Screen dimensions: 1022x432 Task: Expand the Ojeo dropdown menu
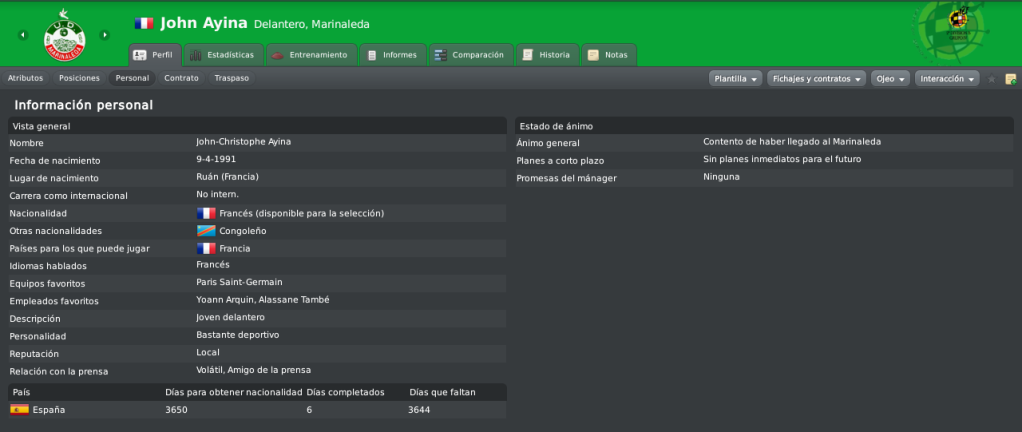point(890,78)
